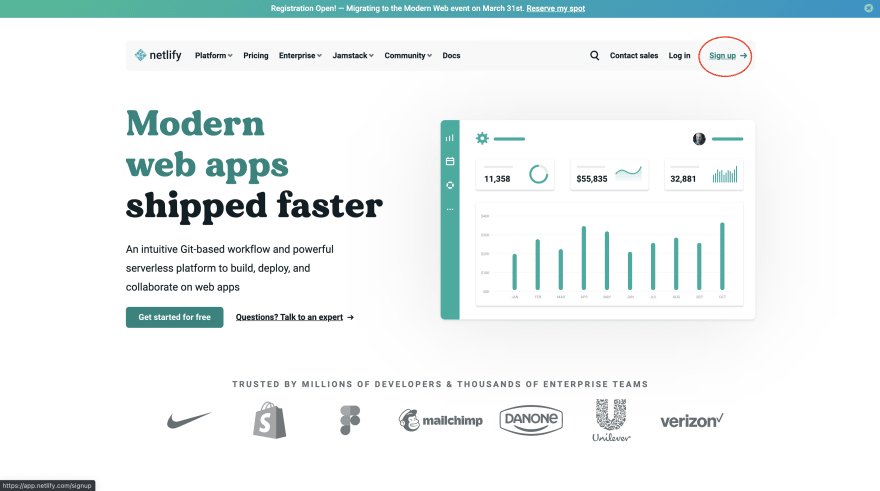The height and width of the screenshot is (491, 880).
Task: Click the mini bar chart beside 32,881
Action: pos(725,174)
